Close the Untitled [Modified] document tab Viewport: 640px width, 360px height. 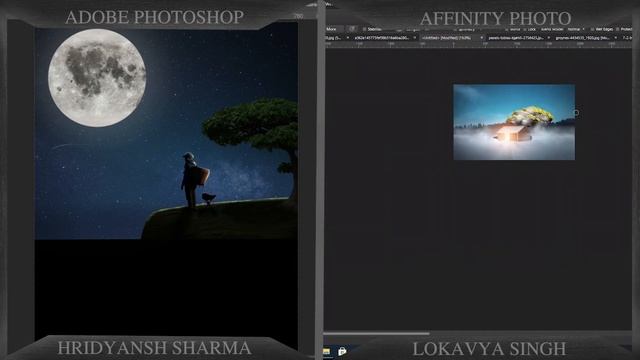tap(482, 38)
